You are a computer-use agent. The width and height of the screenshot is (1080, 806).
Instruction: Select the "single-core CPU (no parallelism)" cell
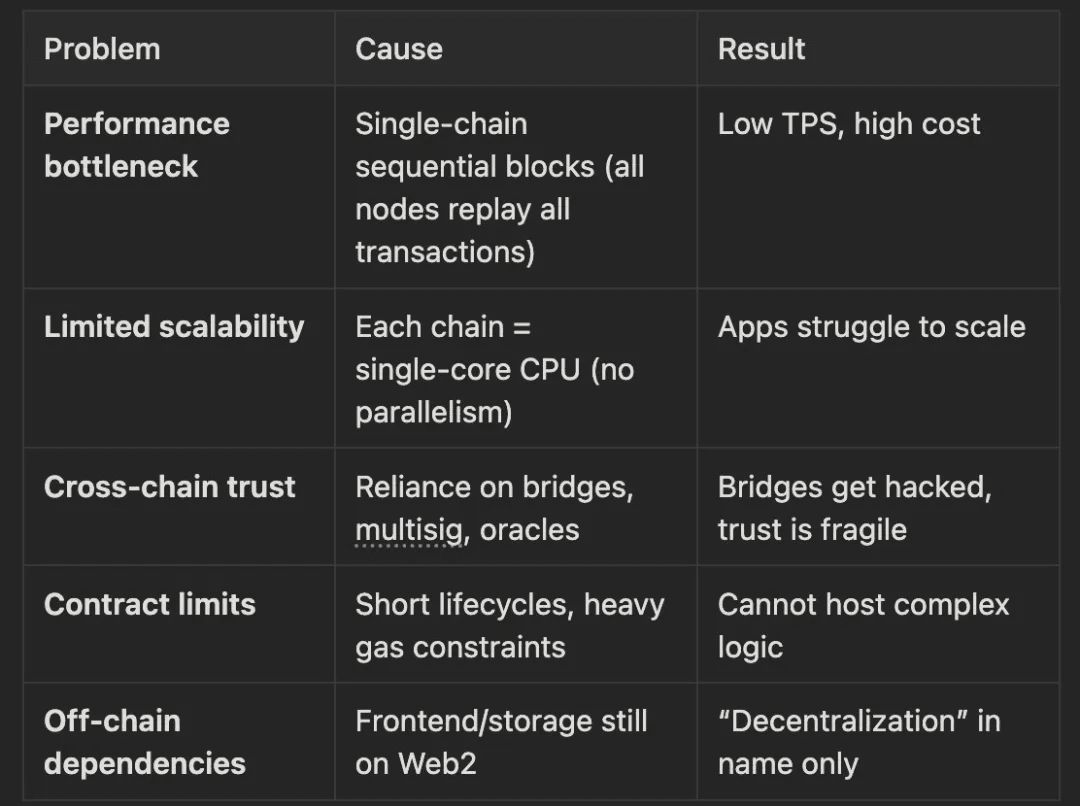[494, 369]
